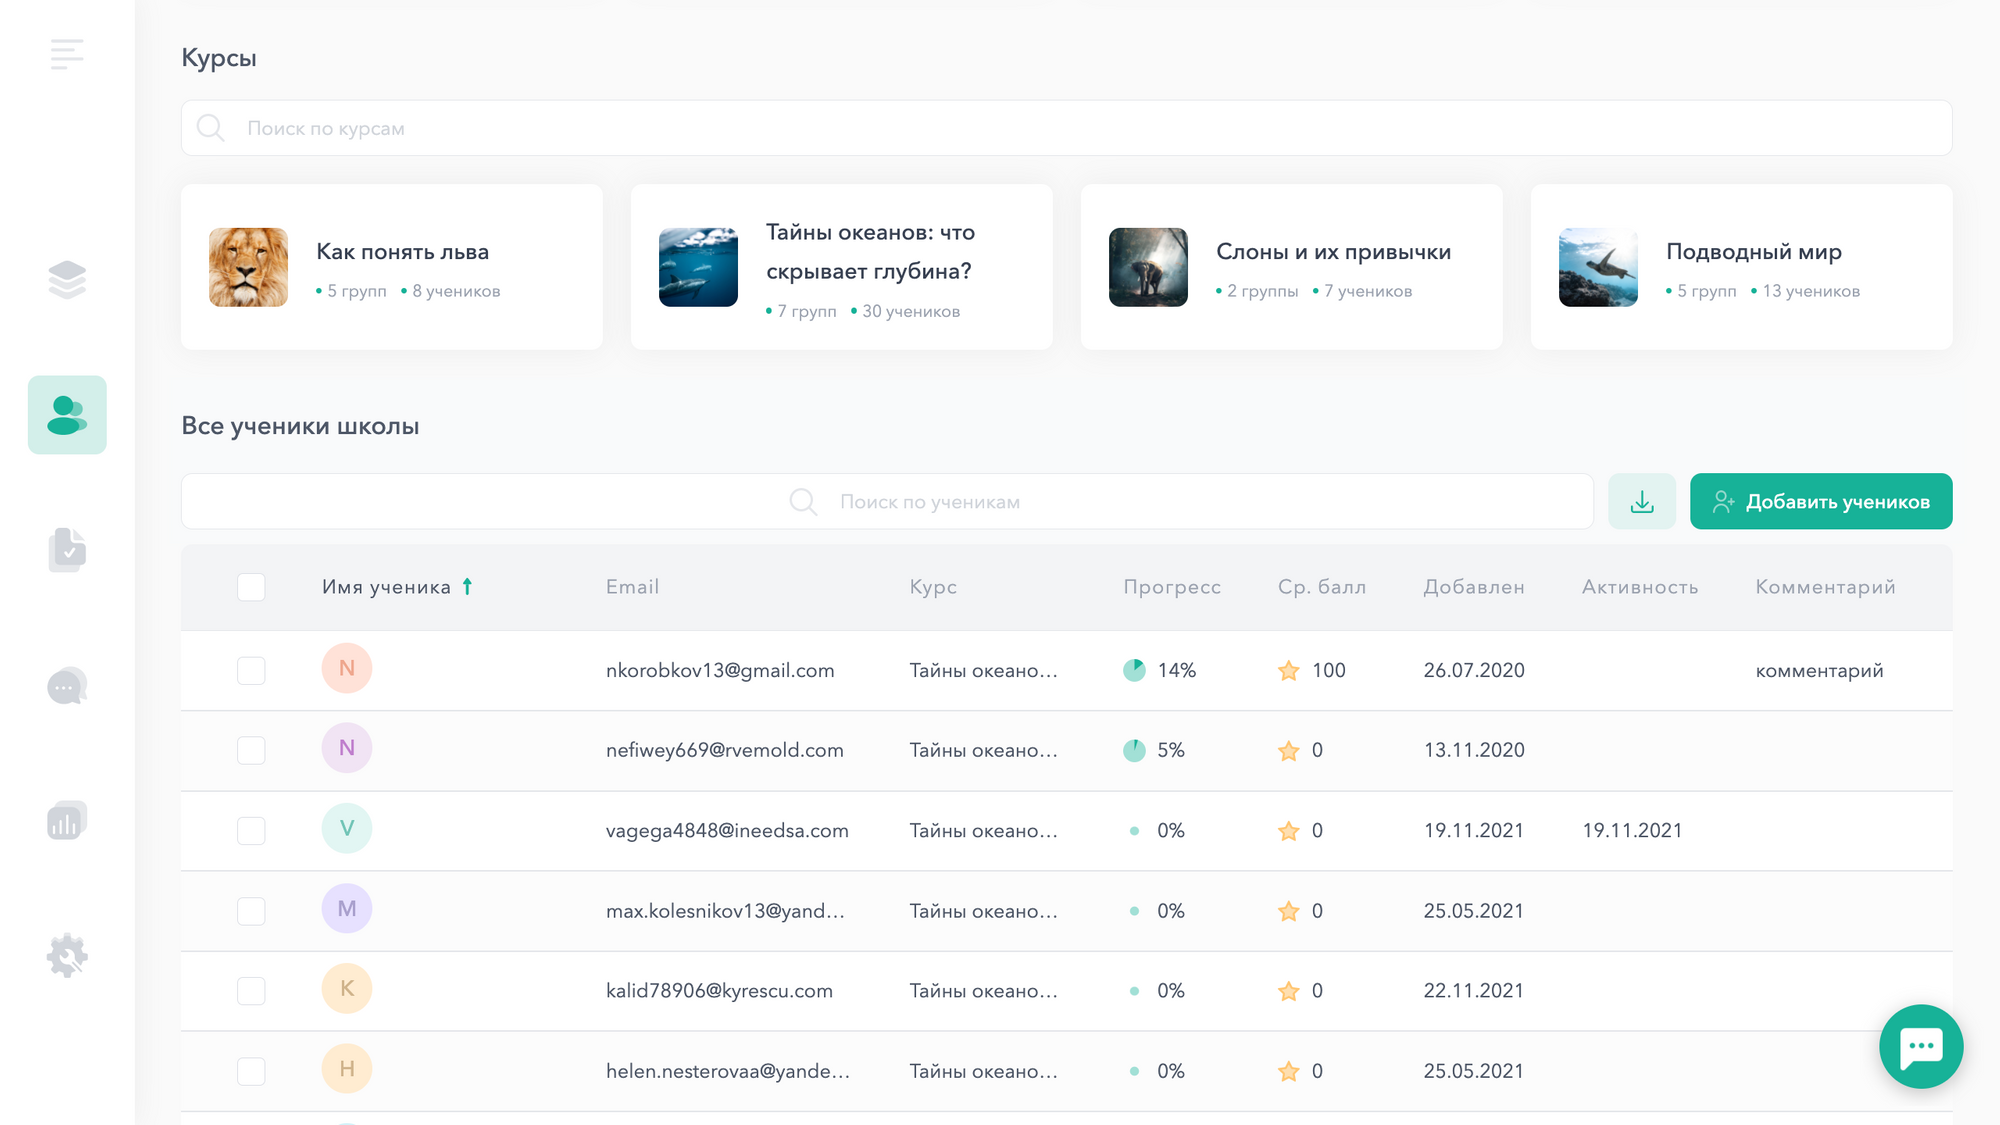Open homework document icon in sidebar
The height and width of the screenshot is (1125, 2000).
click(x=67, y=550)
